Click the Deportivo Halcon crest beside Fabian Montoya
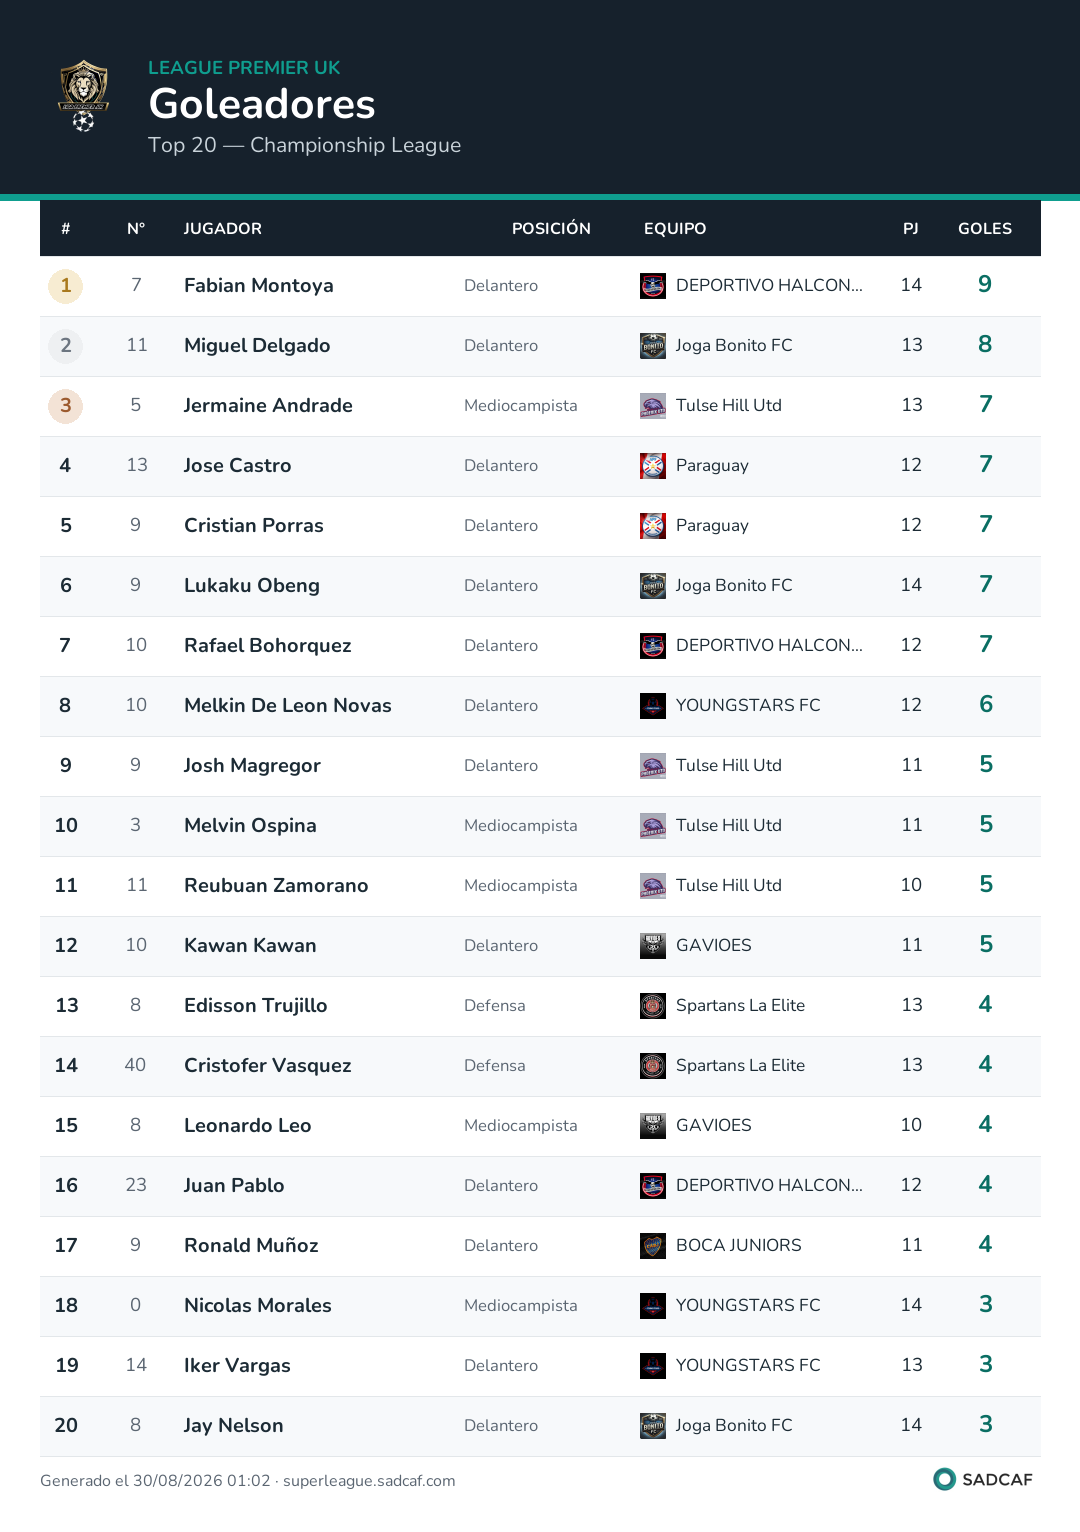Viewport: 1080px width, 1532px height. [x=653, y=286]
